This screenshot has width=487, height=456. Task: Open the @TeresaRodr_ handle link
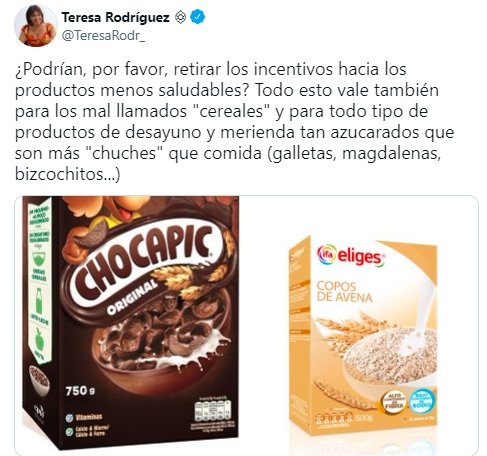click(x=103, y=35)
